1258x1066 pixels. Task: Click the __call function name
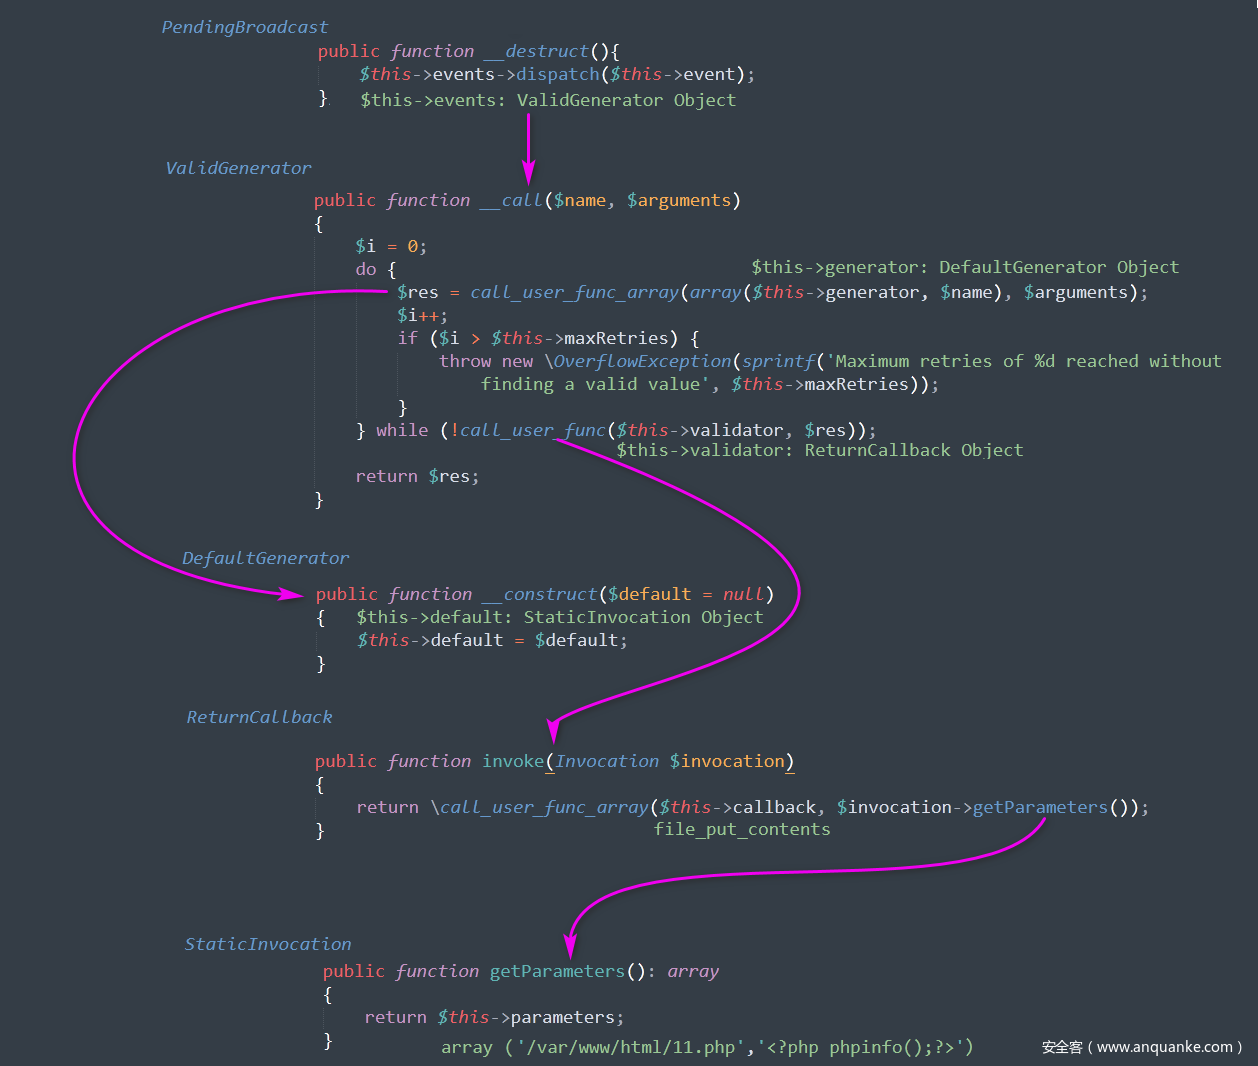point(511,200)
